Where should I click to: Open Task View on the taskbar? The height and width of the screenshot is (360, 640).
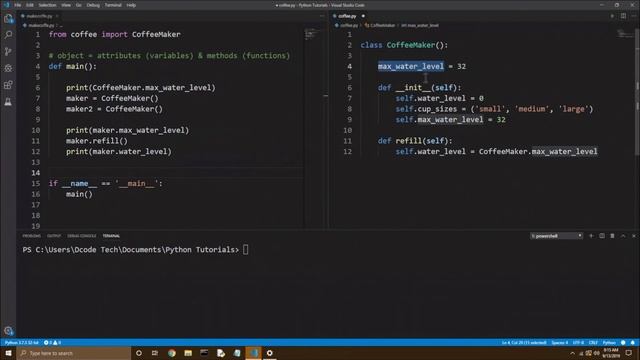click(x=155, y=353)
